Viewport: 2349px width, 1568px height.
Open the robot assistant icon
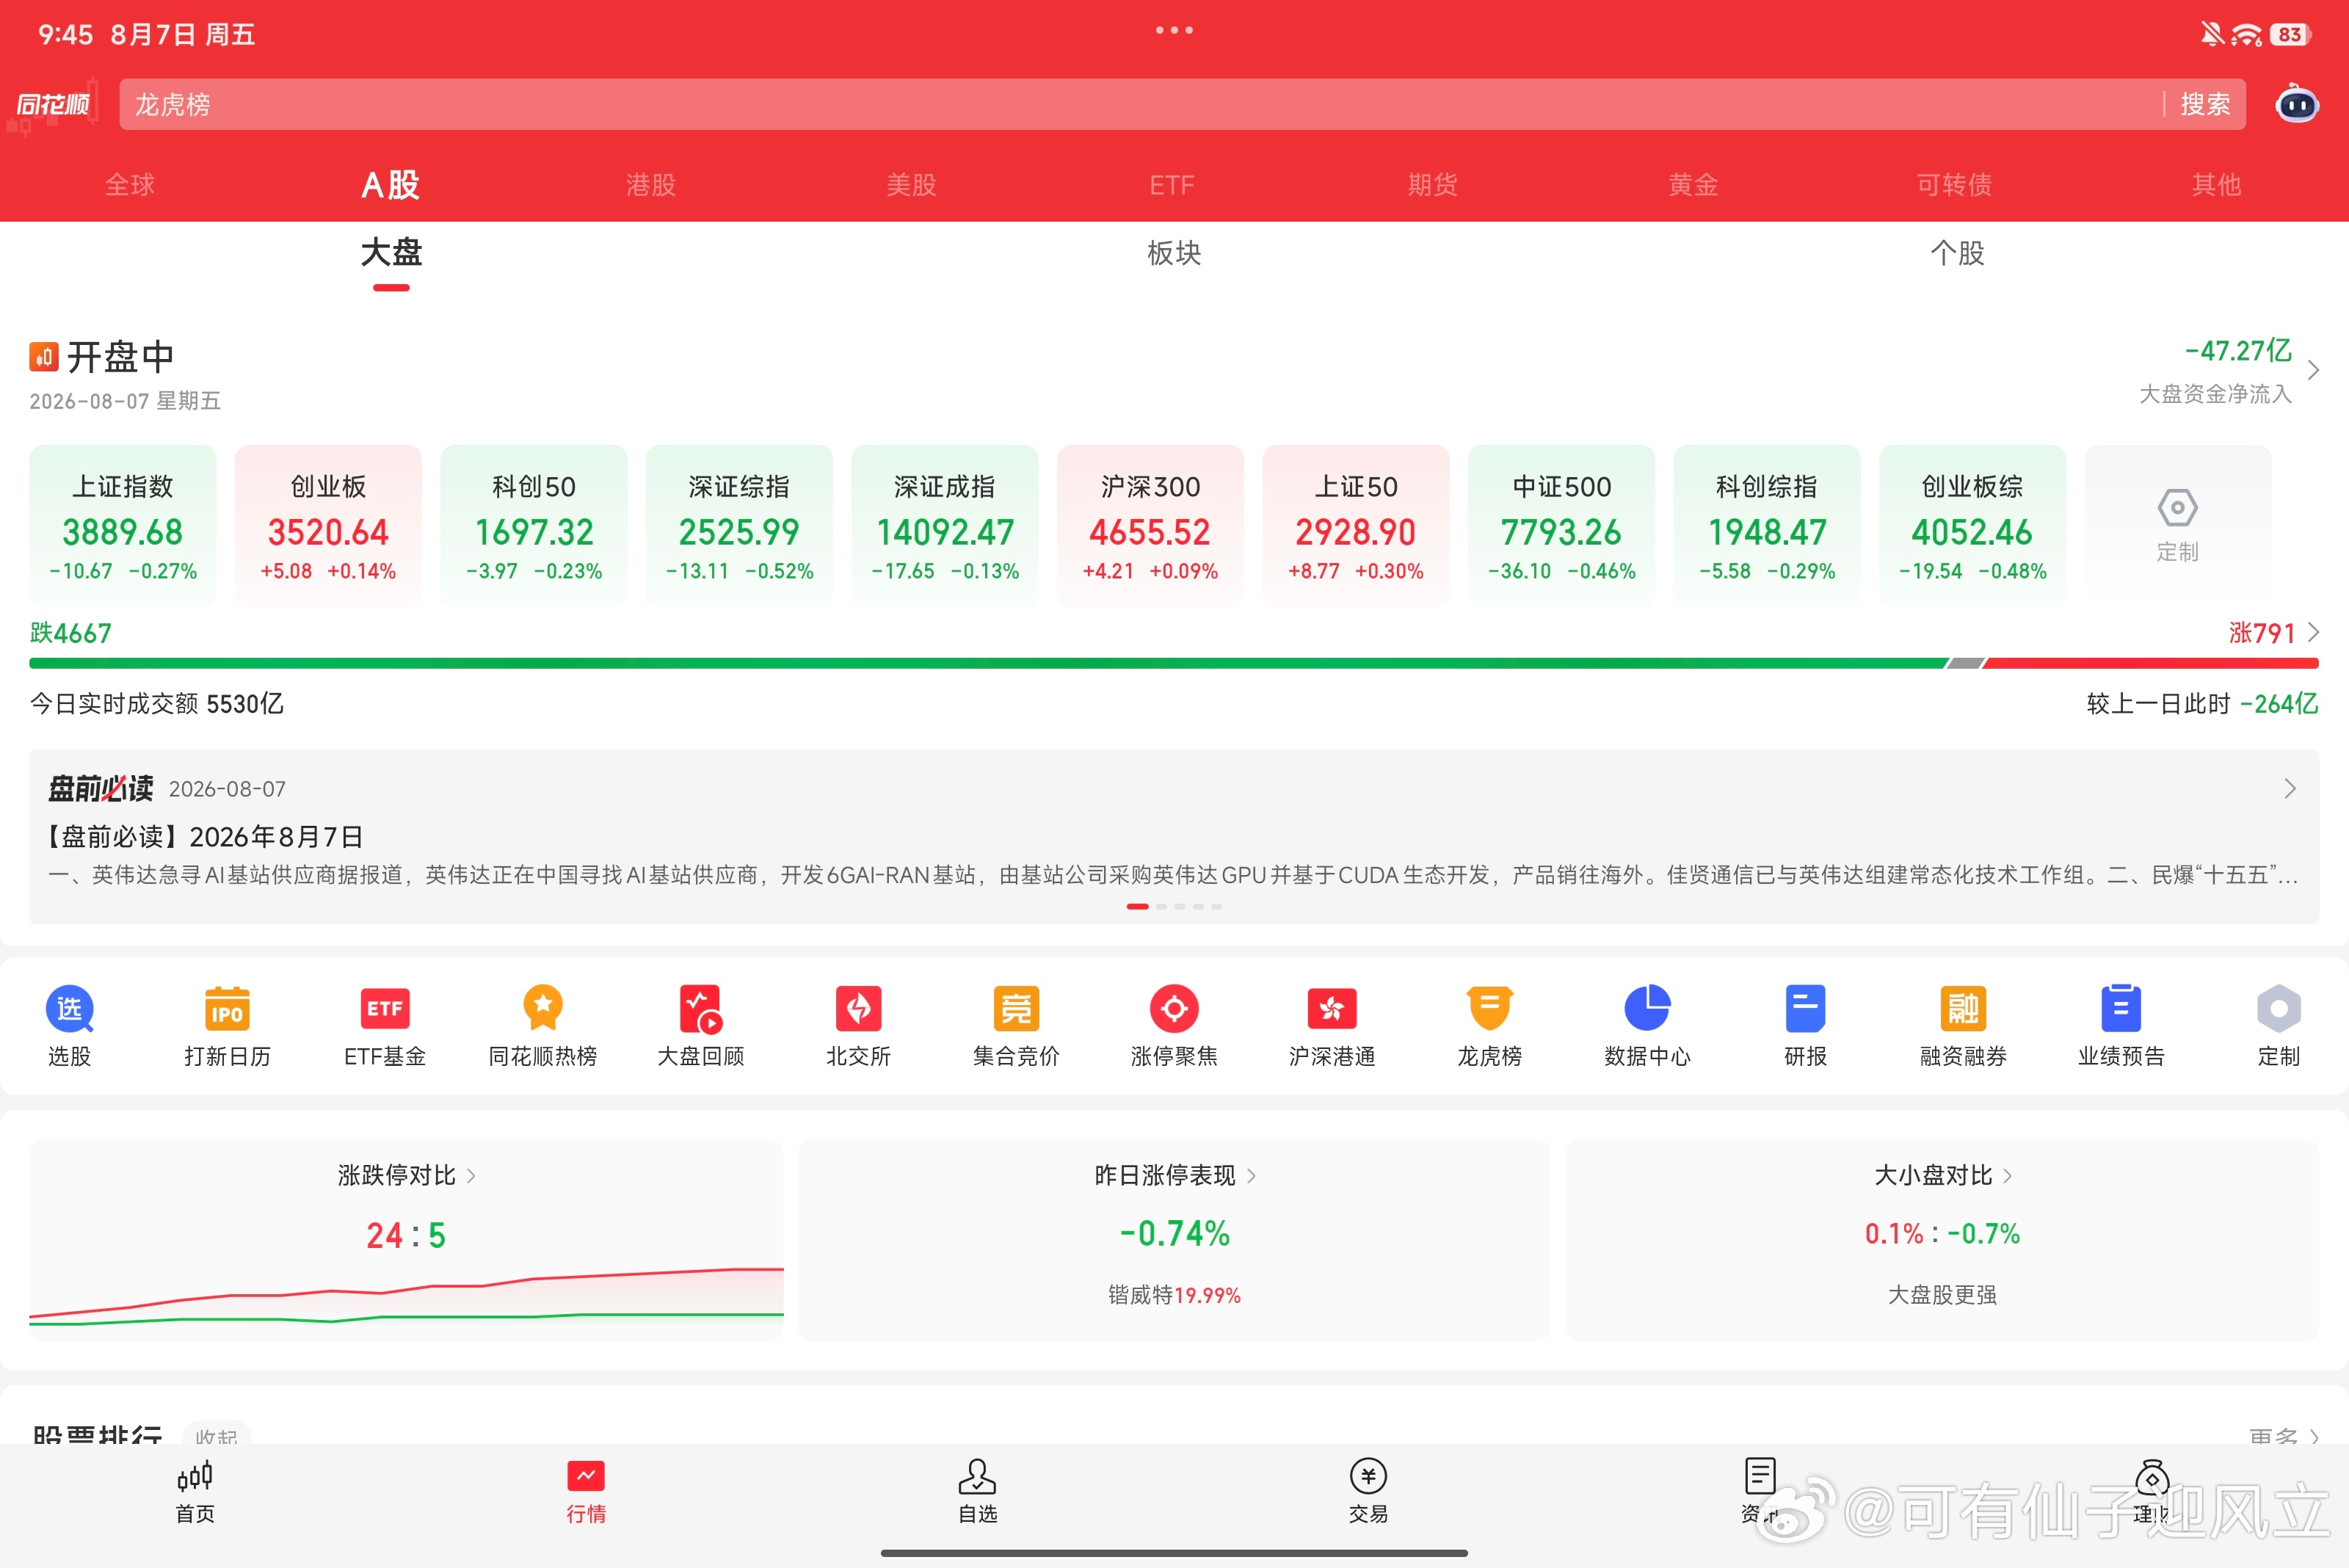(2297, 104)
